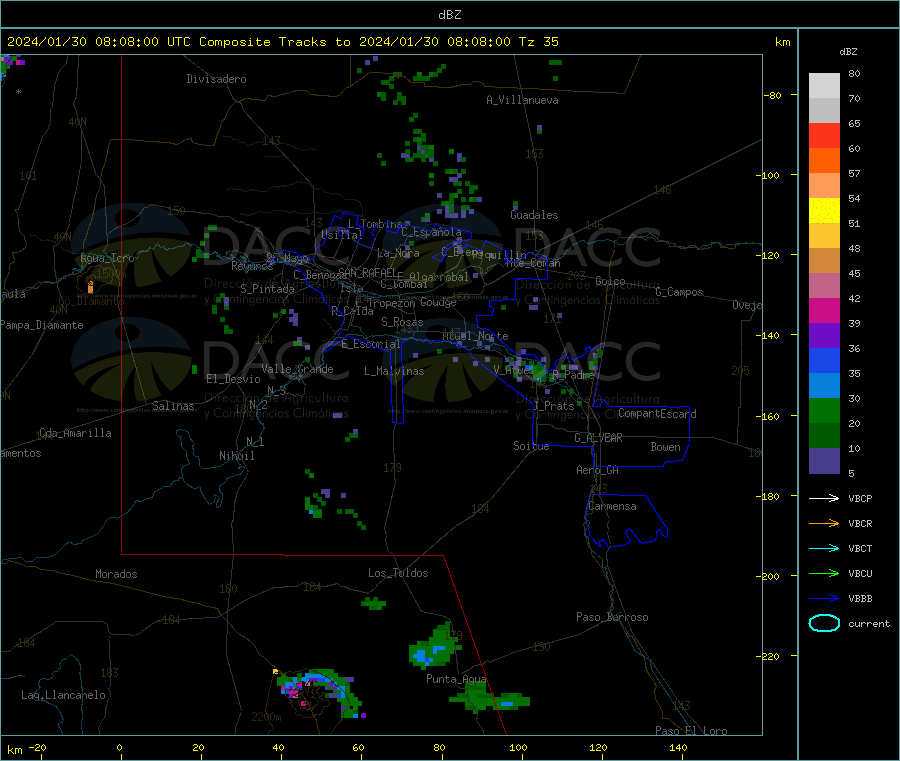This screenshot has width=900, height=761.
Task: Click the CompantEscard map label
Action: 657,414
